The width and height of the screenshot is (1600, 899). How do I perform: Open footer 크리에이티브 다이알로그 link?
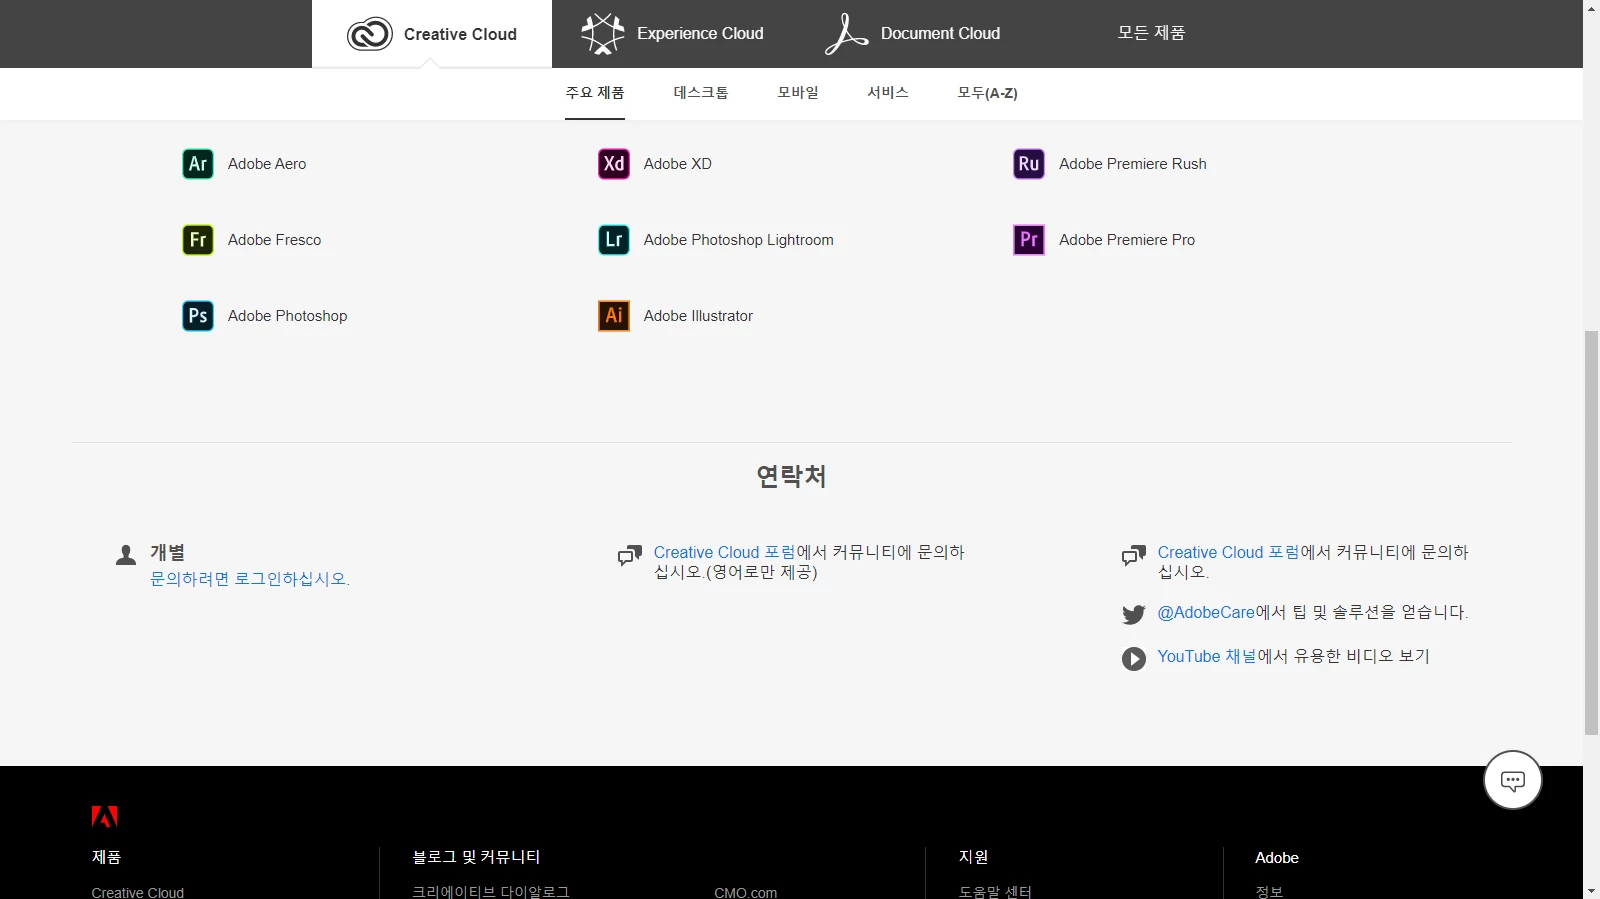coord(491,892)
